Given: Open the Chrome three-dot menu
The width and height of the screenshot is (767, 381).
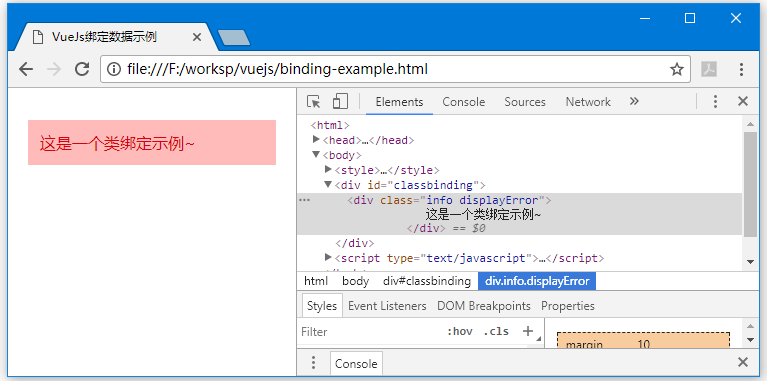Looking at the screenshot, I should click(x=742, y=69).
